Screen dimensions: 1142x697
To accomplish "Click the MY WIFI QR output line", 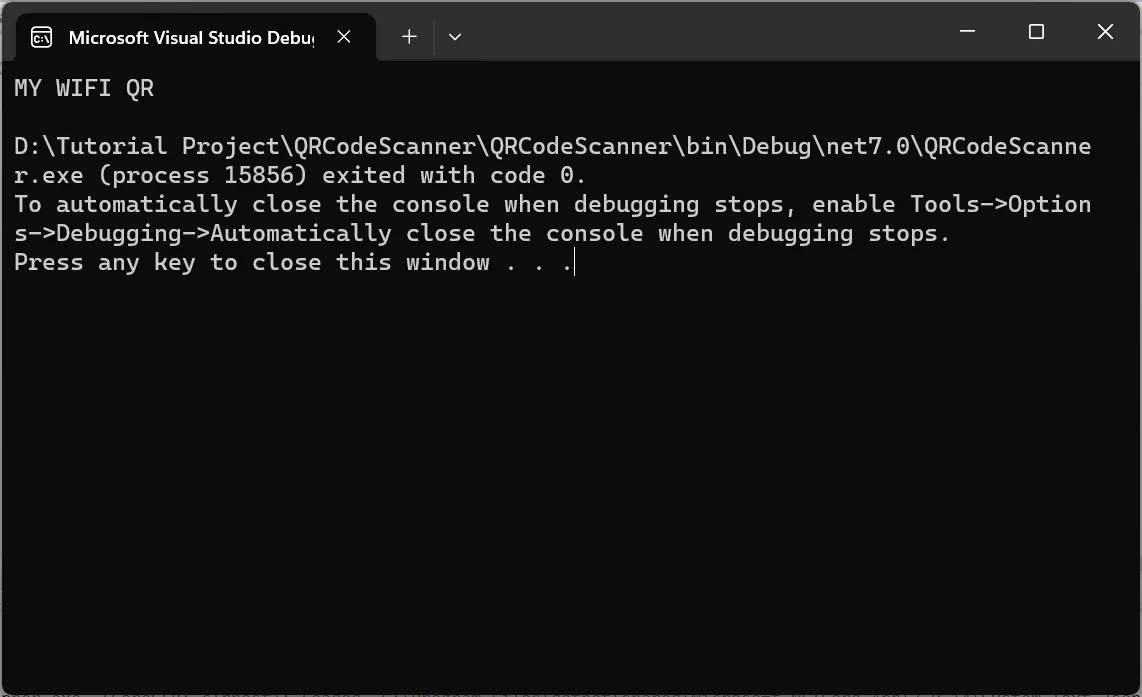I will coord(84,88).
